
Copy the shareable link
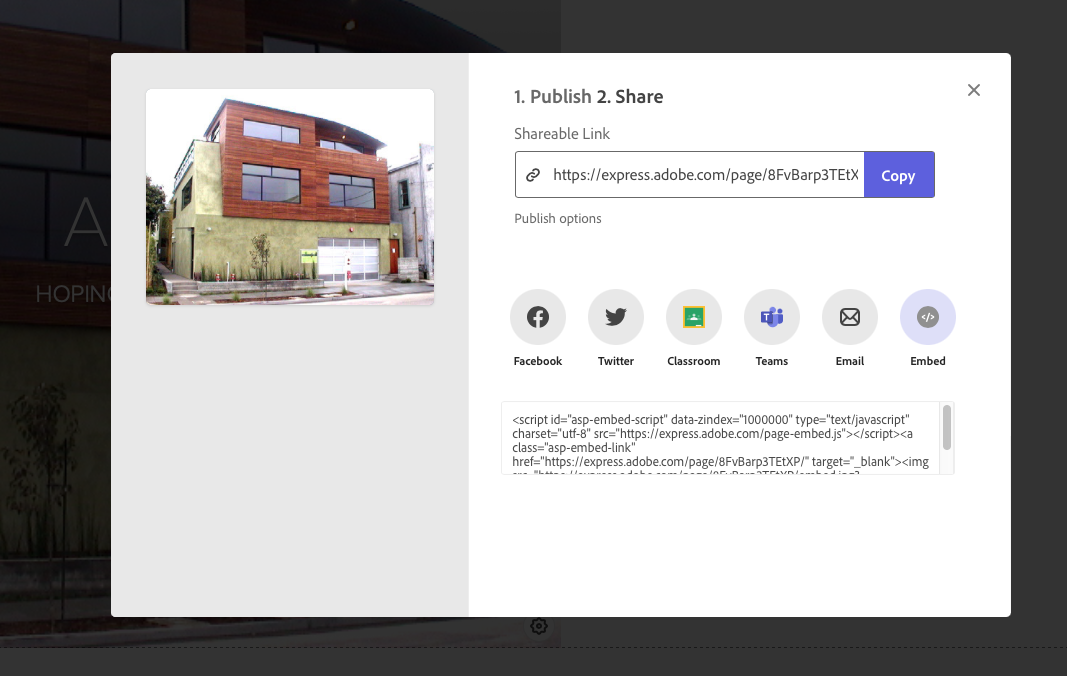click(898, 174)
